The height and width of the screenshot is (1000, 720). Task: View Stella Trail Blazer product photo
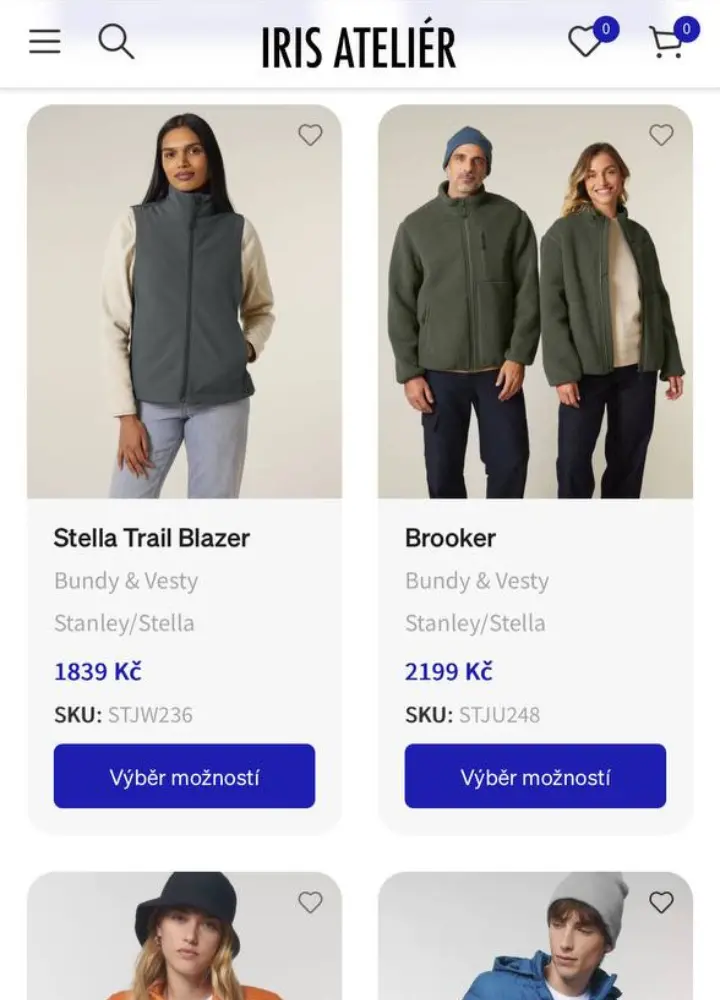[184, 302]
